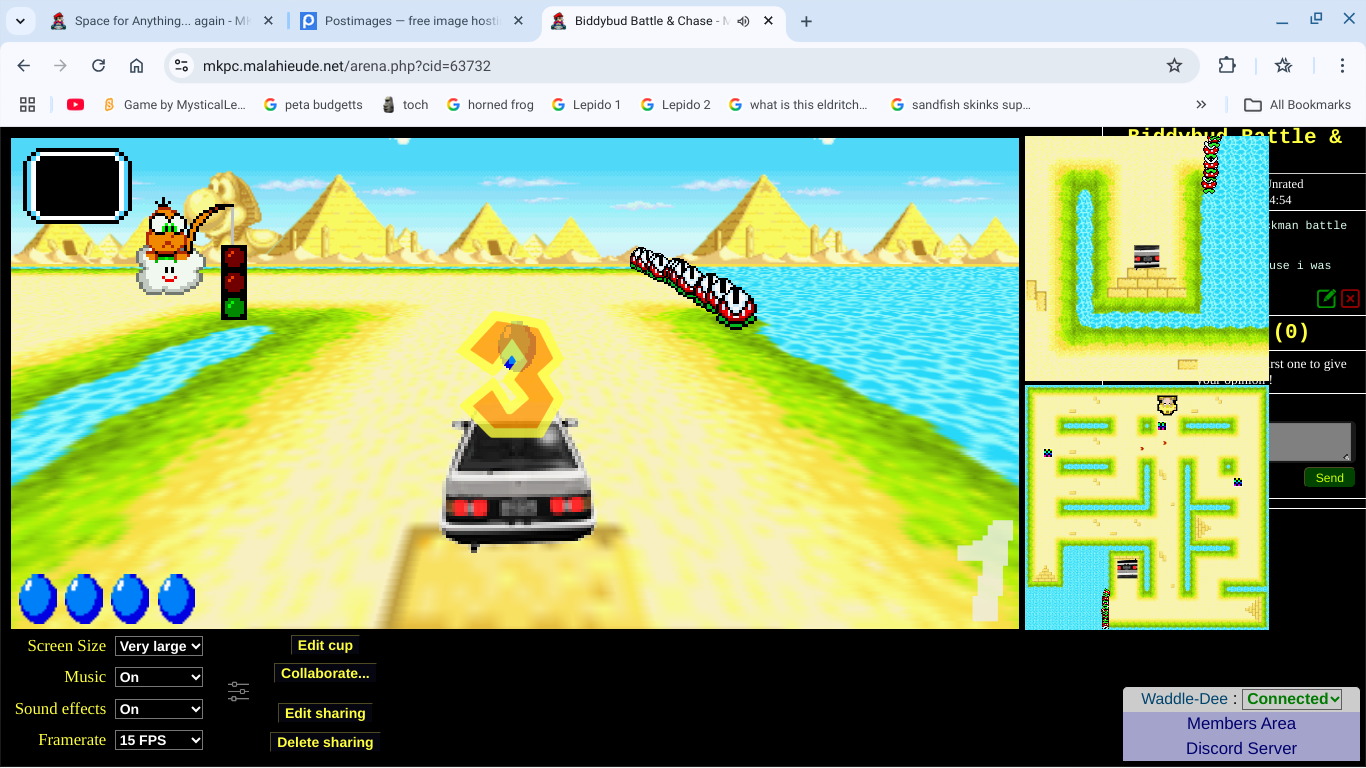Click the comment text area

click(1311, 442)
